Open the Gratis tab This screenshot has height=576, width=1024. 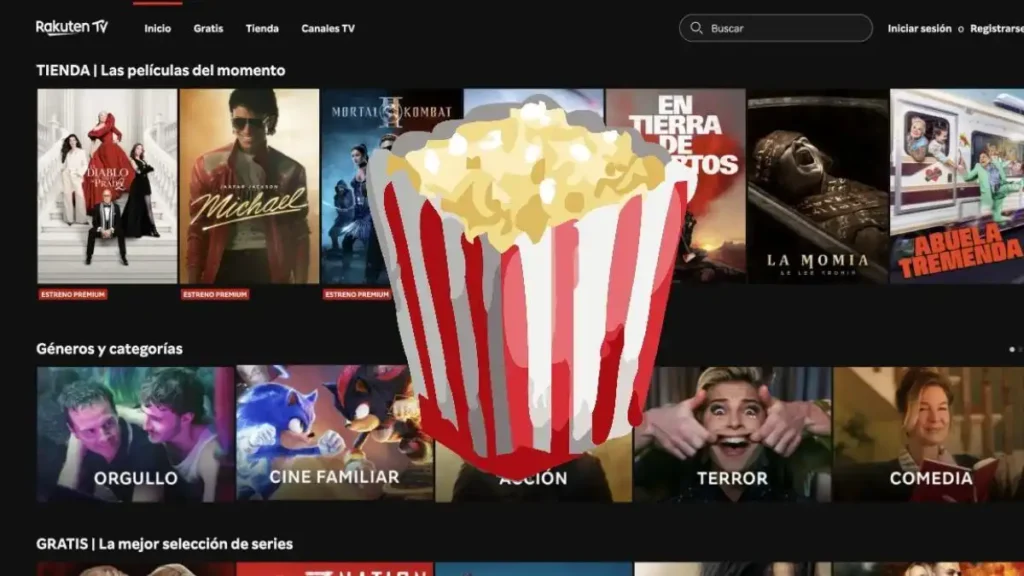pyautogui.click(x=208, y=29)
